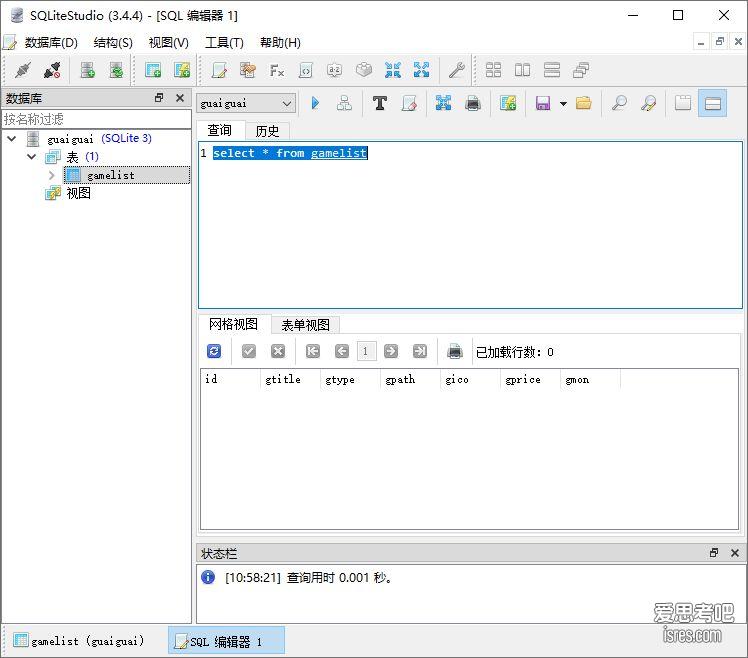Open configuration with the wrench icon
Viewport: 748px width, 658px height.
(457, 70)
